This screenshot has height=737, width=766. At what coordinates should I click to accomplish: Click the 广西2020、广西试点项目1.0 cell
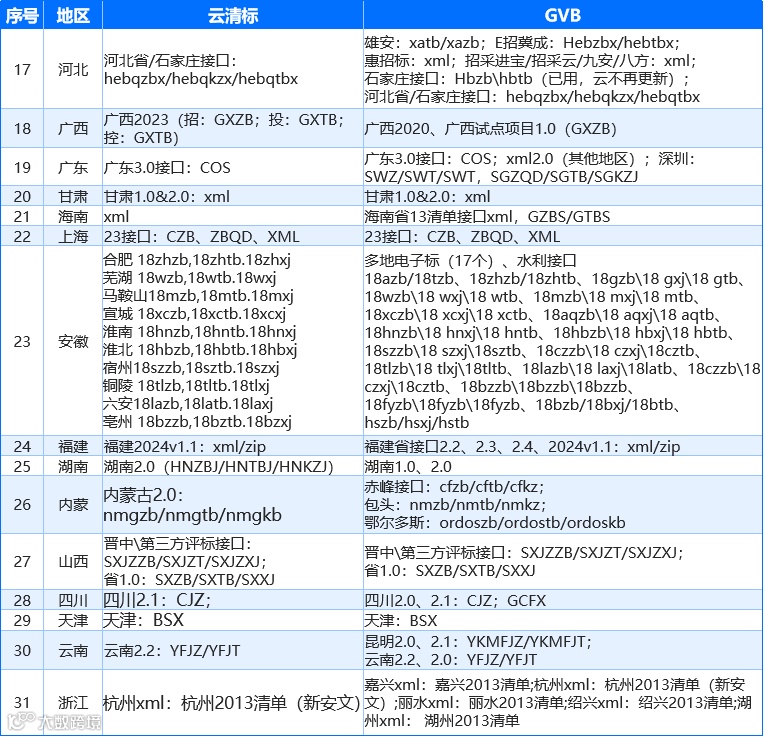pyautogui.click(x=563, y=128)
